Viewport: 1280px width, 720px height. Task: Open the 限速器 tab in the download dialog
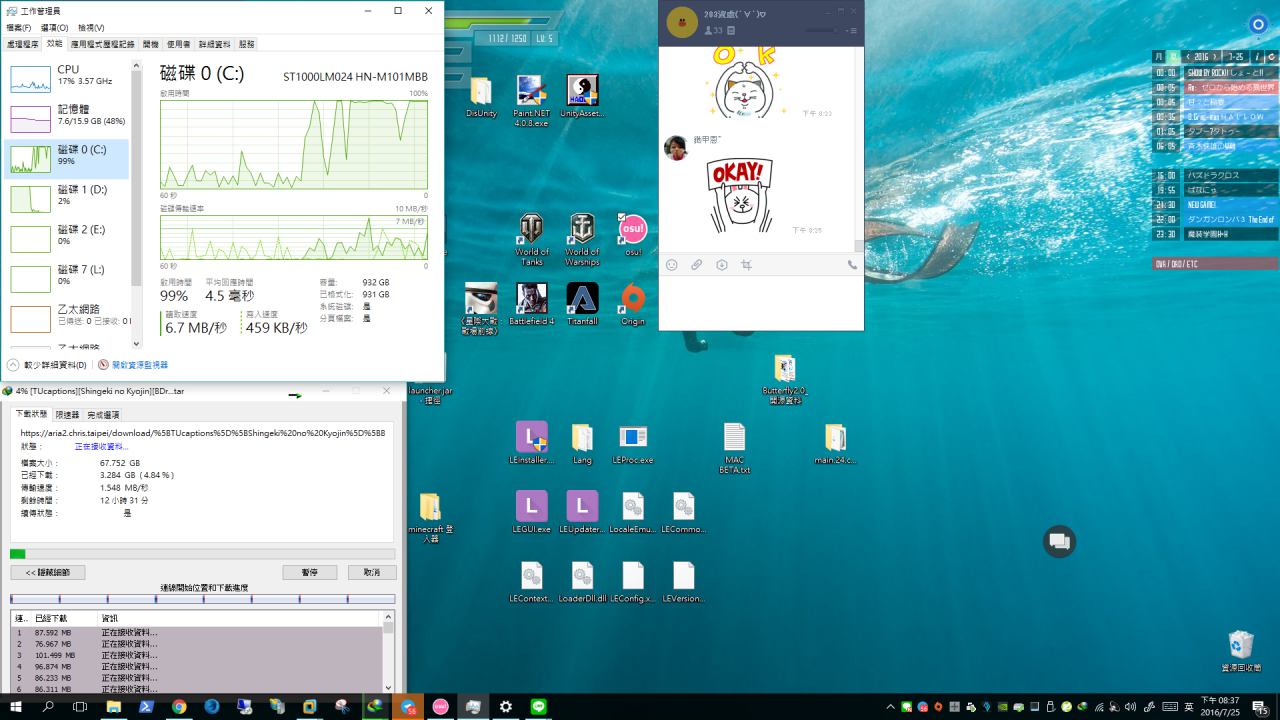(67, 414)
